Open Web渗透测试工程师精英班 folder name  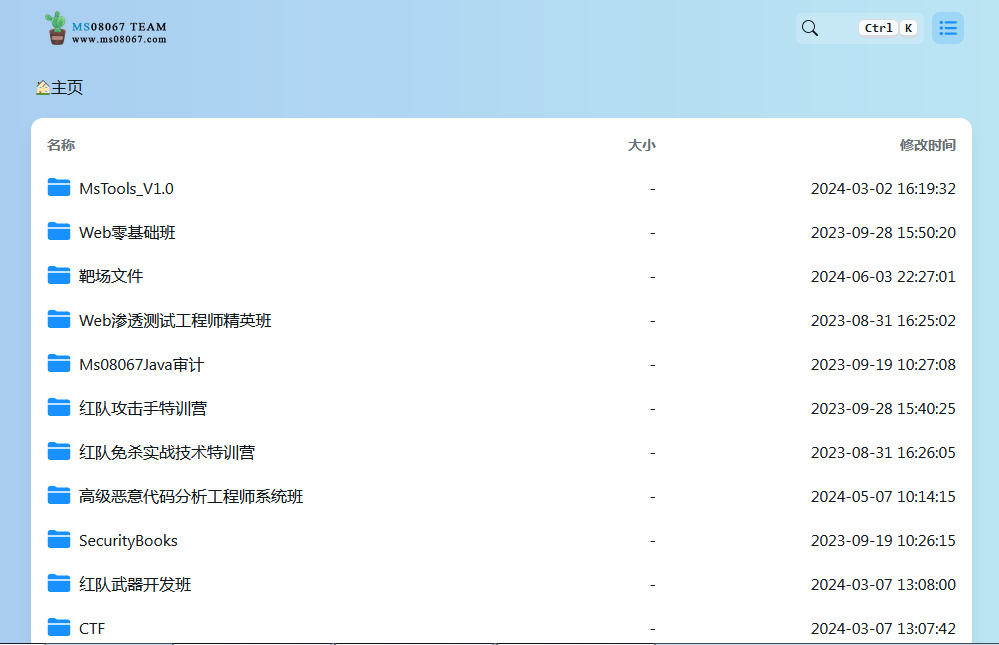click(175, 321)
